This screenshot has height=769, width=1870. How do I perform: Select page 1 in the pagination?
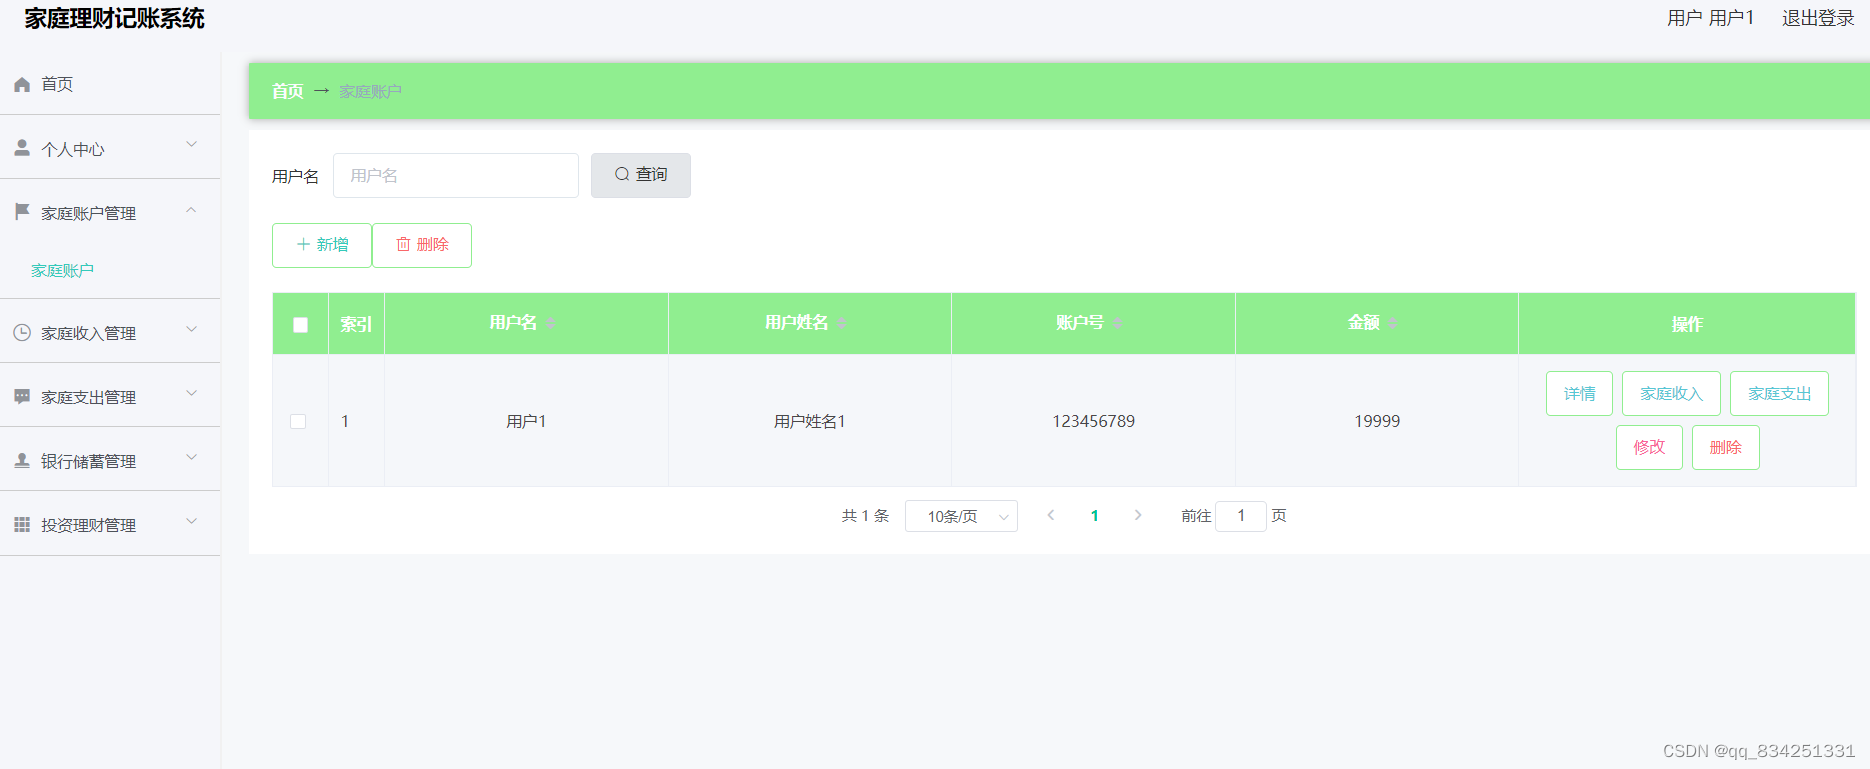point(1095,516)
